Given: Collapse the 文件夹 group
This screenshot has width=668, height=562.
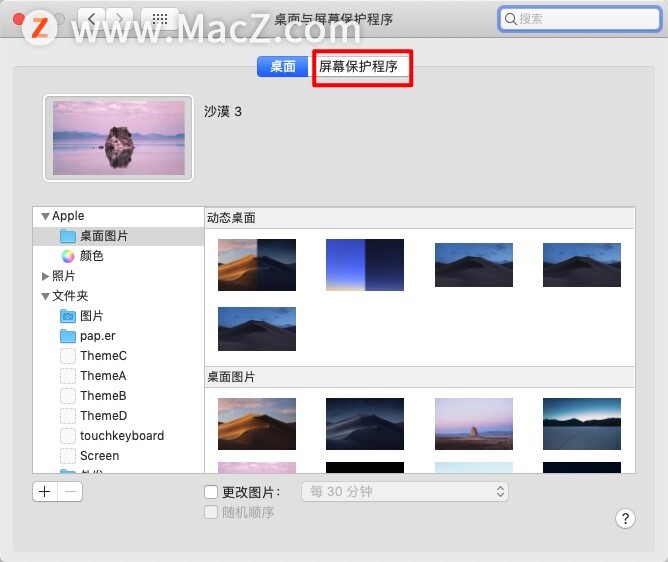Looking at the screenshot, I should [45, 297].
